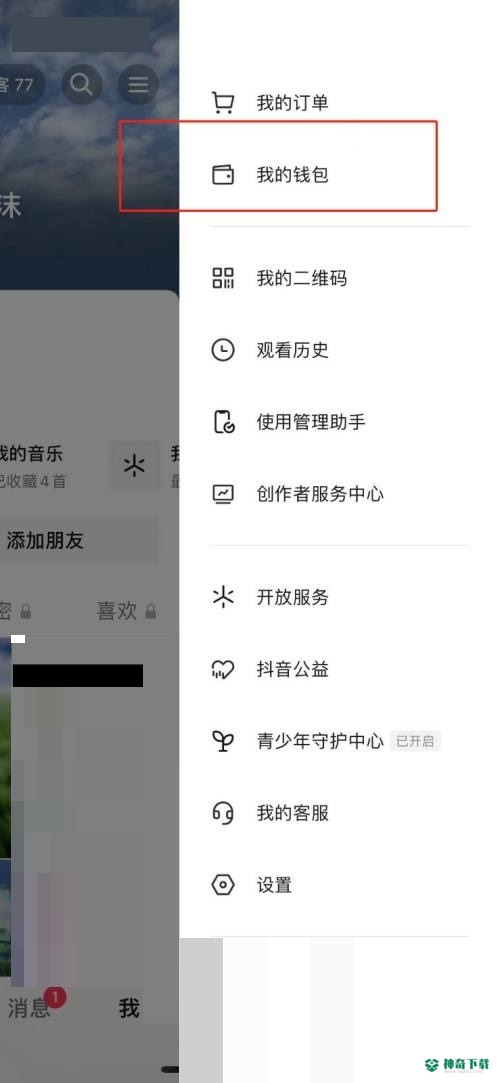Tap the hexagon gear icon for 设置

[x=222, y=885]
